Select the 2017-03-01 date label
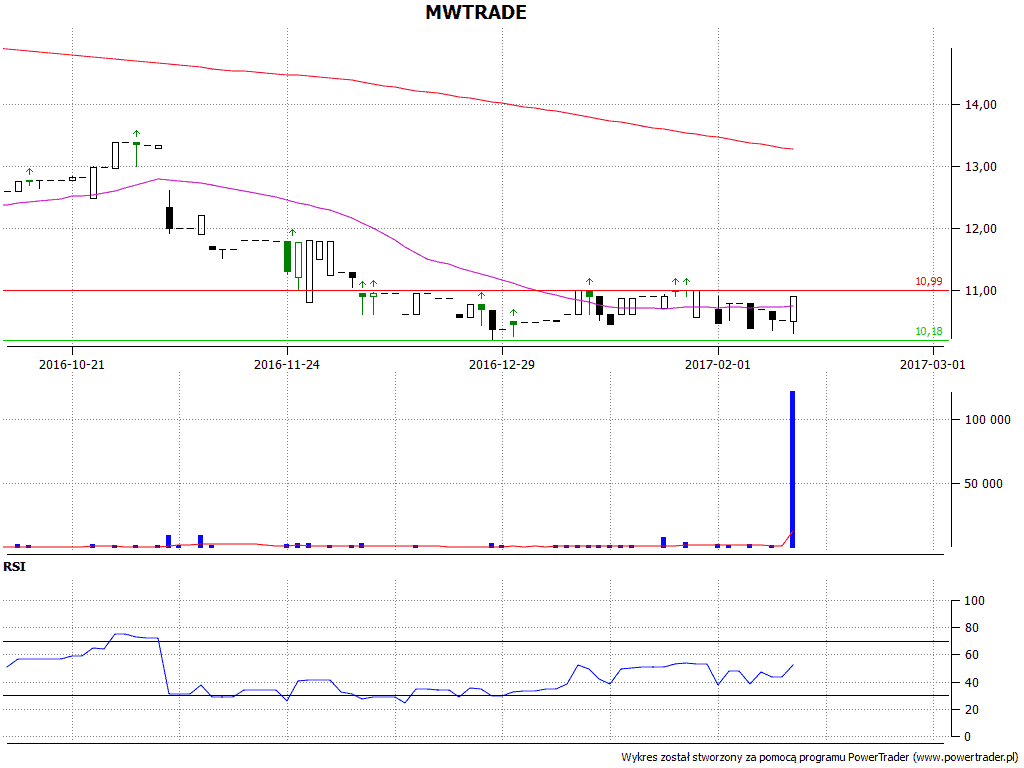 932,365
